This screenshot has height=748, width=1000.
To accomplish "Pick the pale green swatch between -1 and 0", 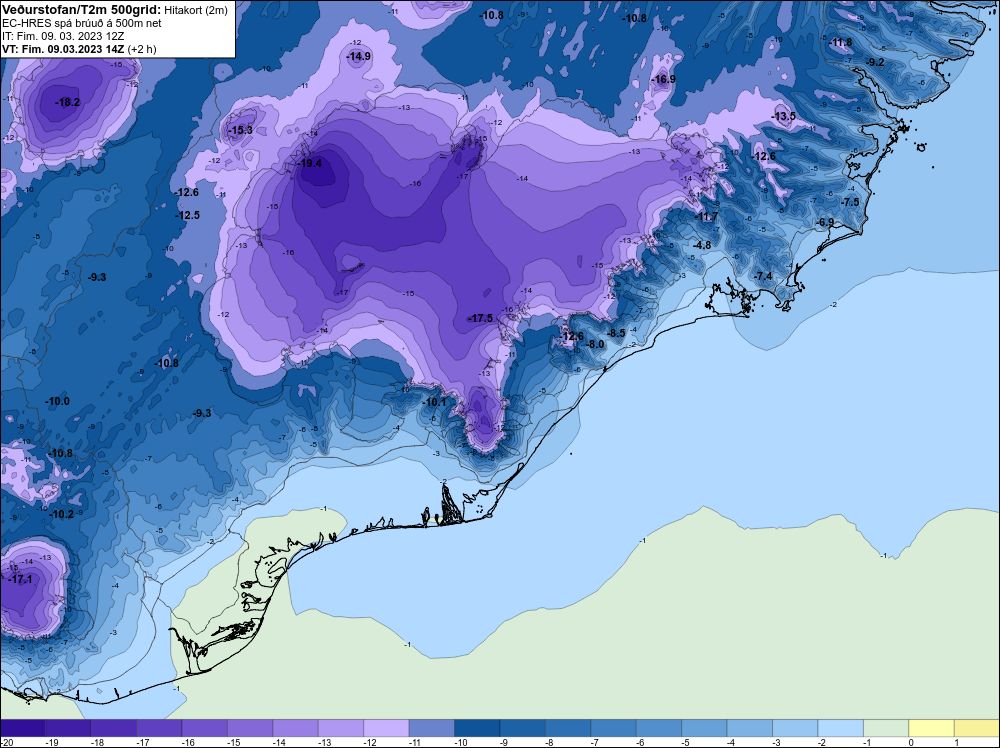I will coord(886,728).
